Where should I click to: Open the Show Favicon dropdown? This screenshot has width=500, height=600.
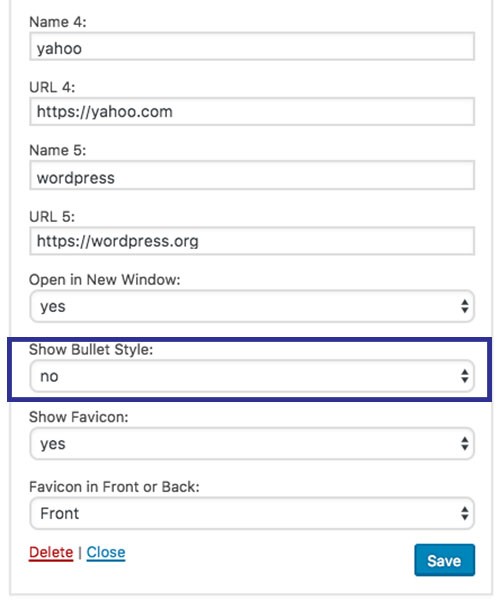pyautogui.click(x=252, y=443)
